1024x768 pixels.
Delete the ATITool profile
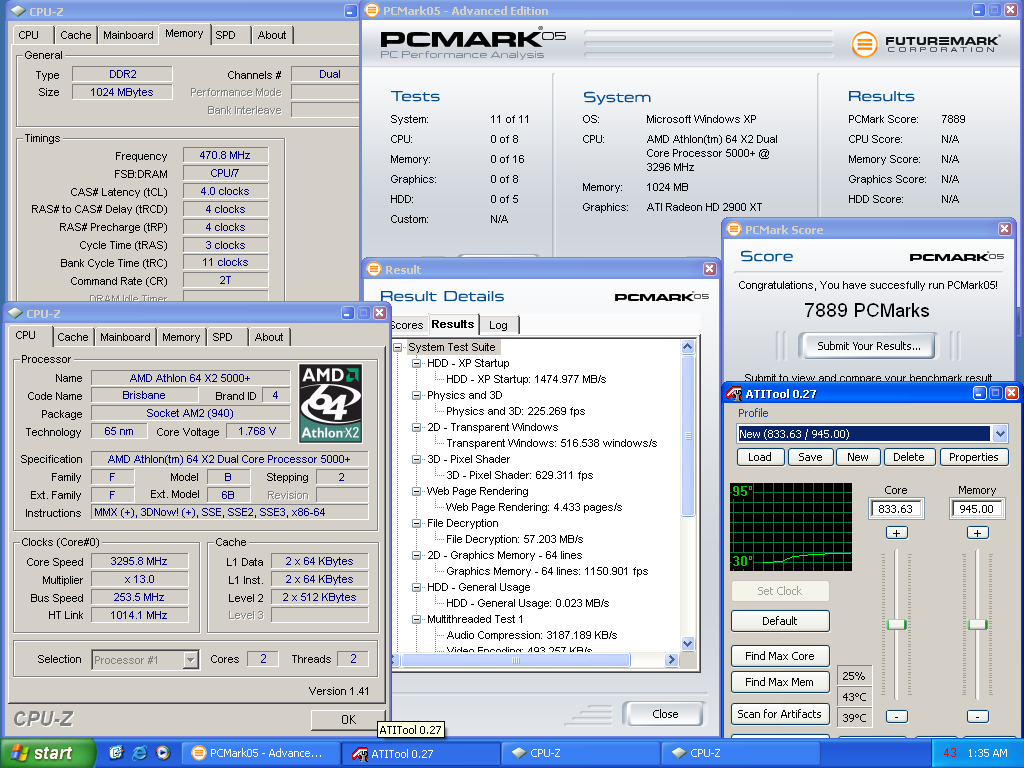pos(909,457)
